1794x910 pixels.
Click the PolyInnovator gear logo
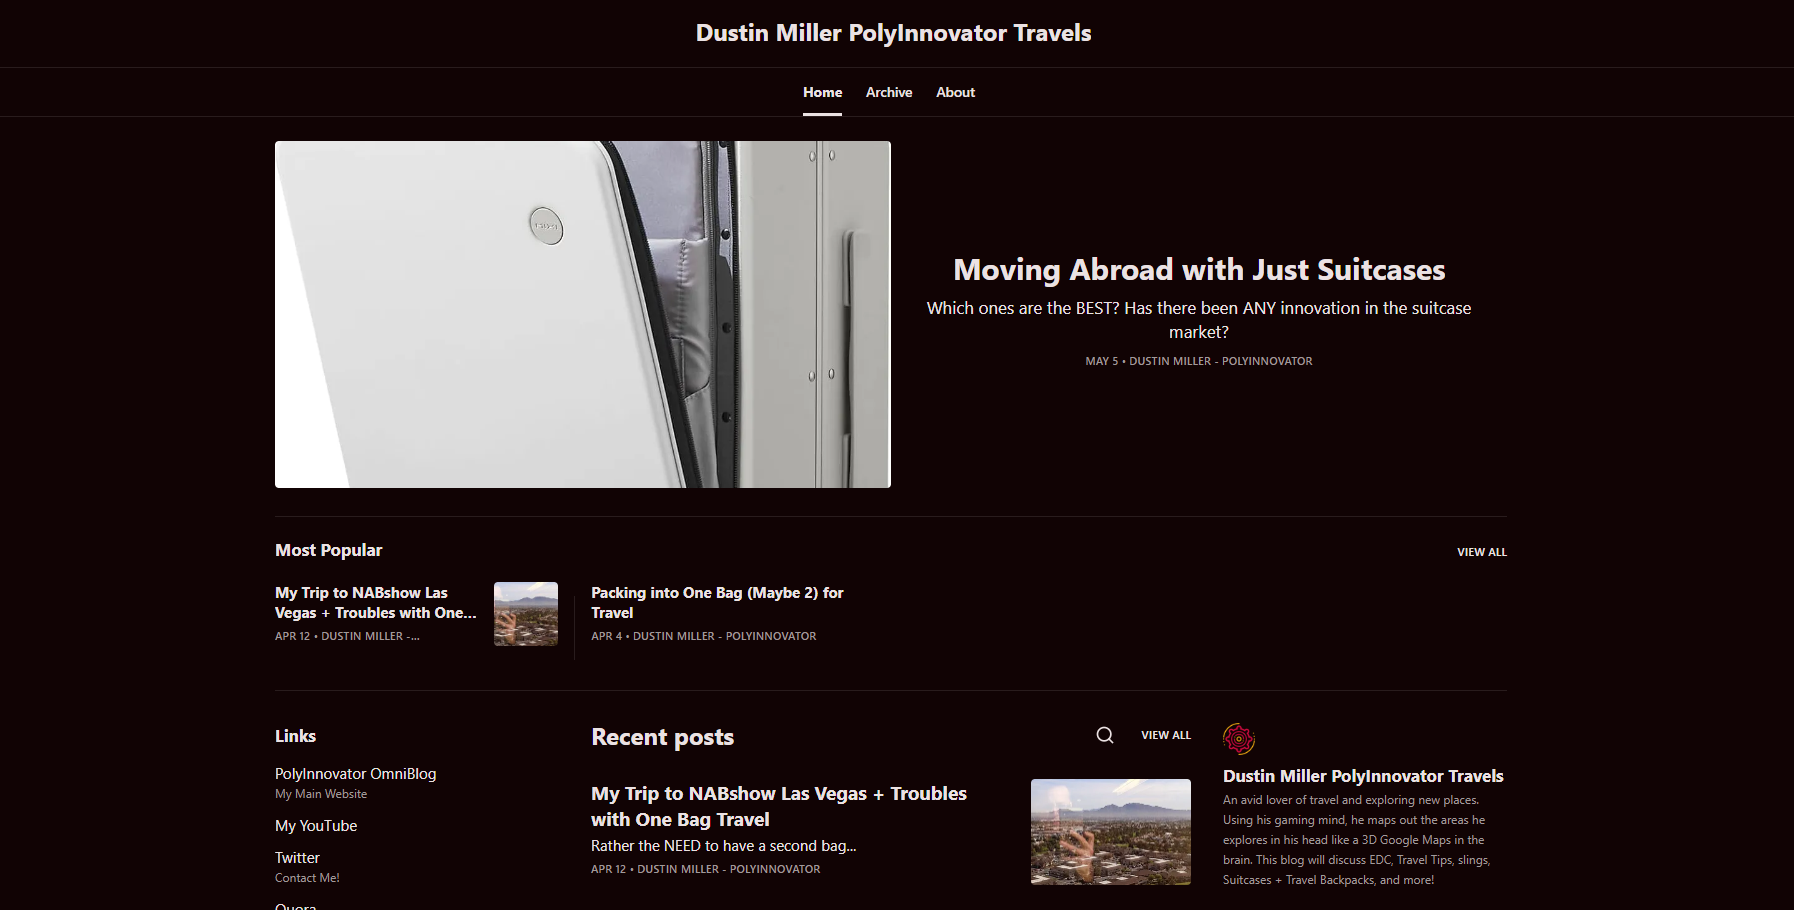coord(1240,739)
